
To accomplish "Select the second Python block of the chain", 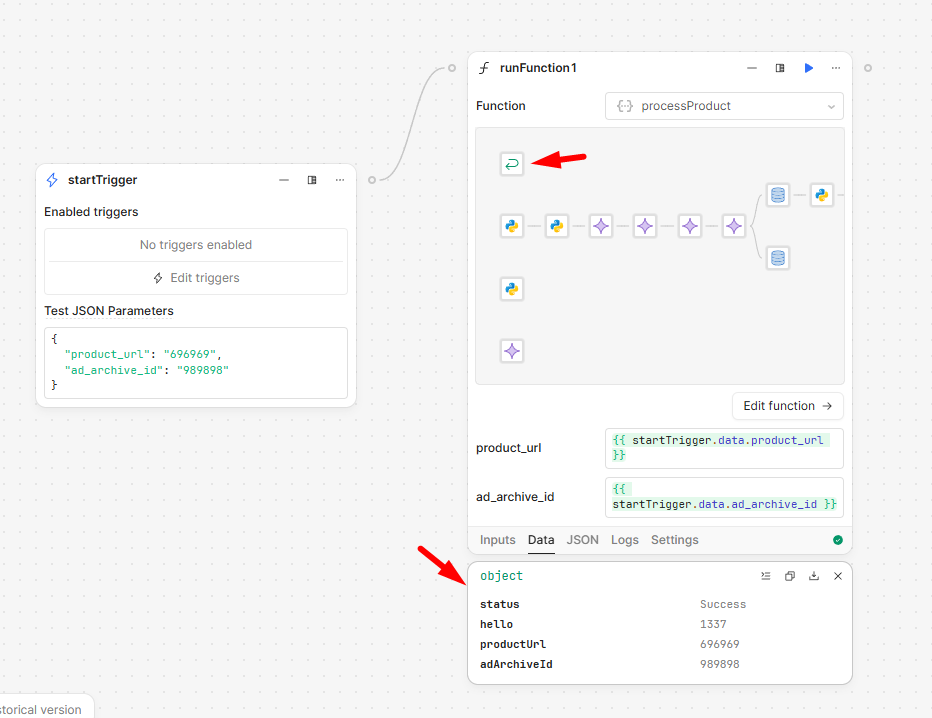I will (557, 226).
